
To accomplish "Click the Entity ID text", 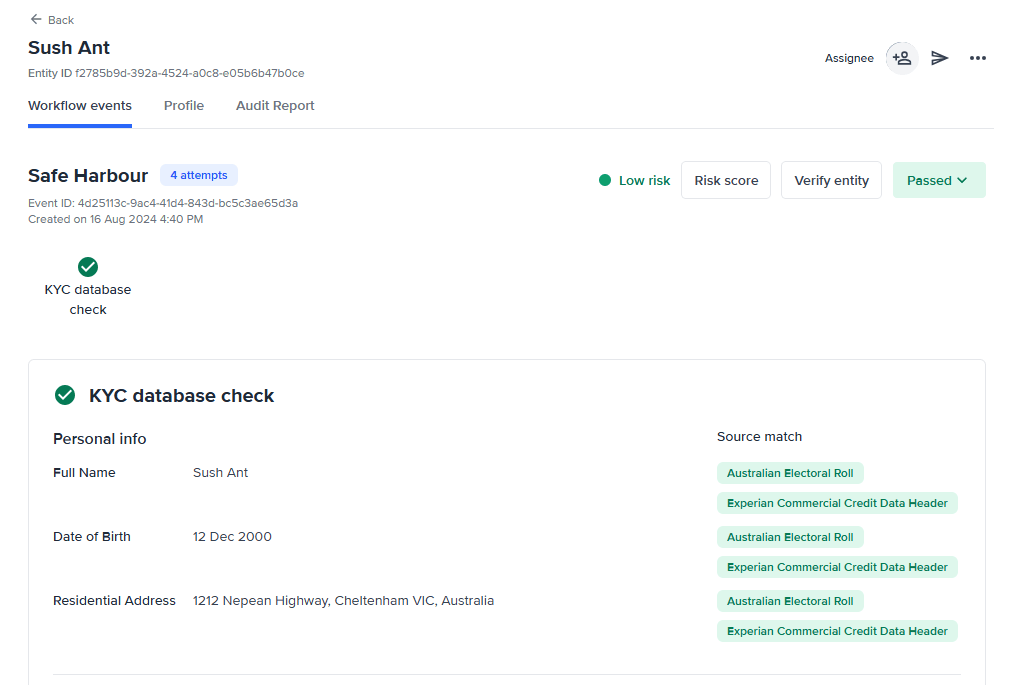I will pos(166,73).
